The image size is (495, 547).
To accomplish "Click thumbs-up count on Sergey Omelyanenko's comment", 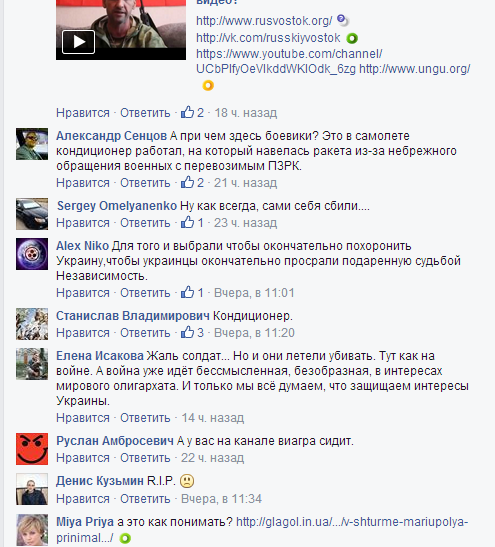I will pos(200,223).
